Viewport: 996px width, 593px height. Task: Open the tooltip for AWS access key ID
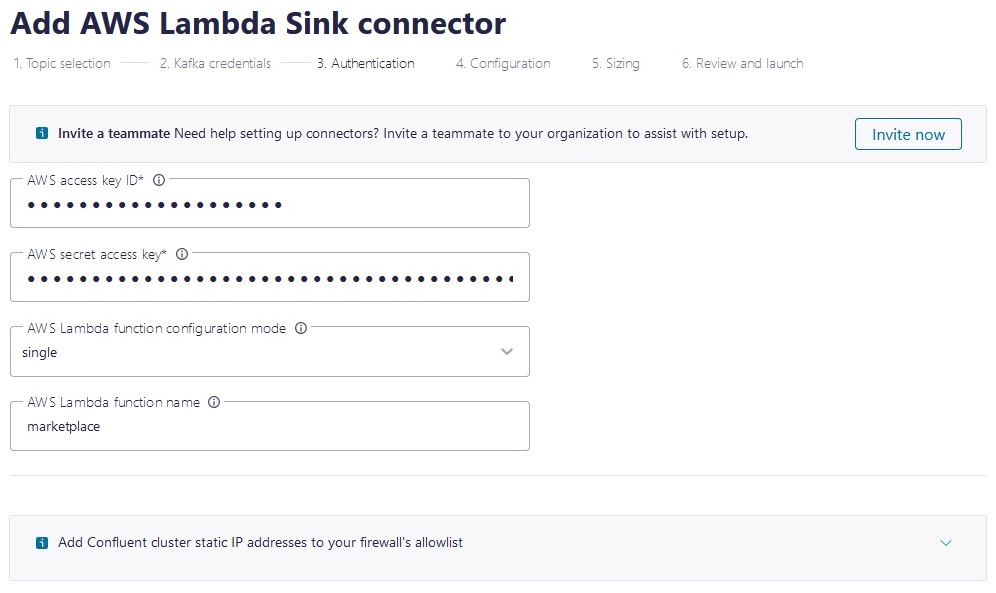click(x=159, y=181)
